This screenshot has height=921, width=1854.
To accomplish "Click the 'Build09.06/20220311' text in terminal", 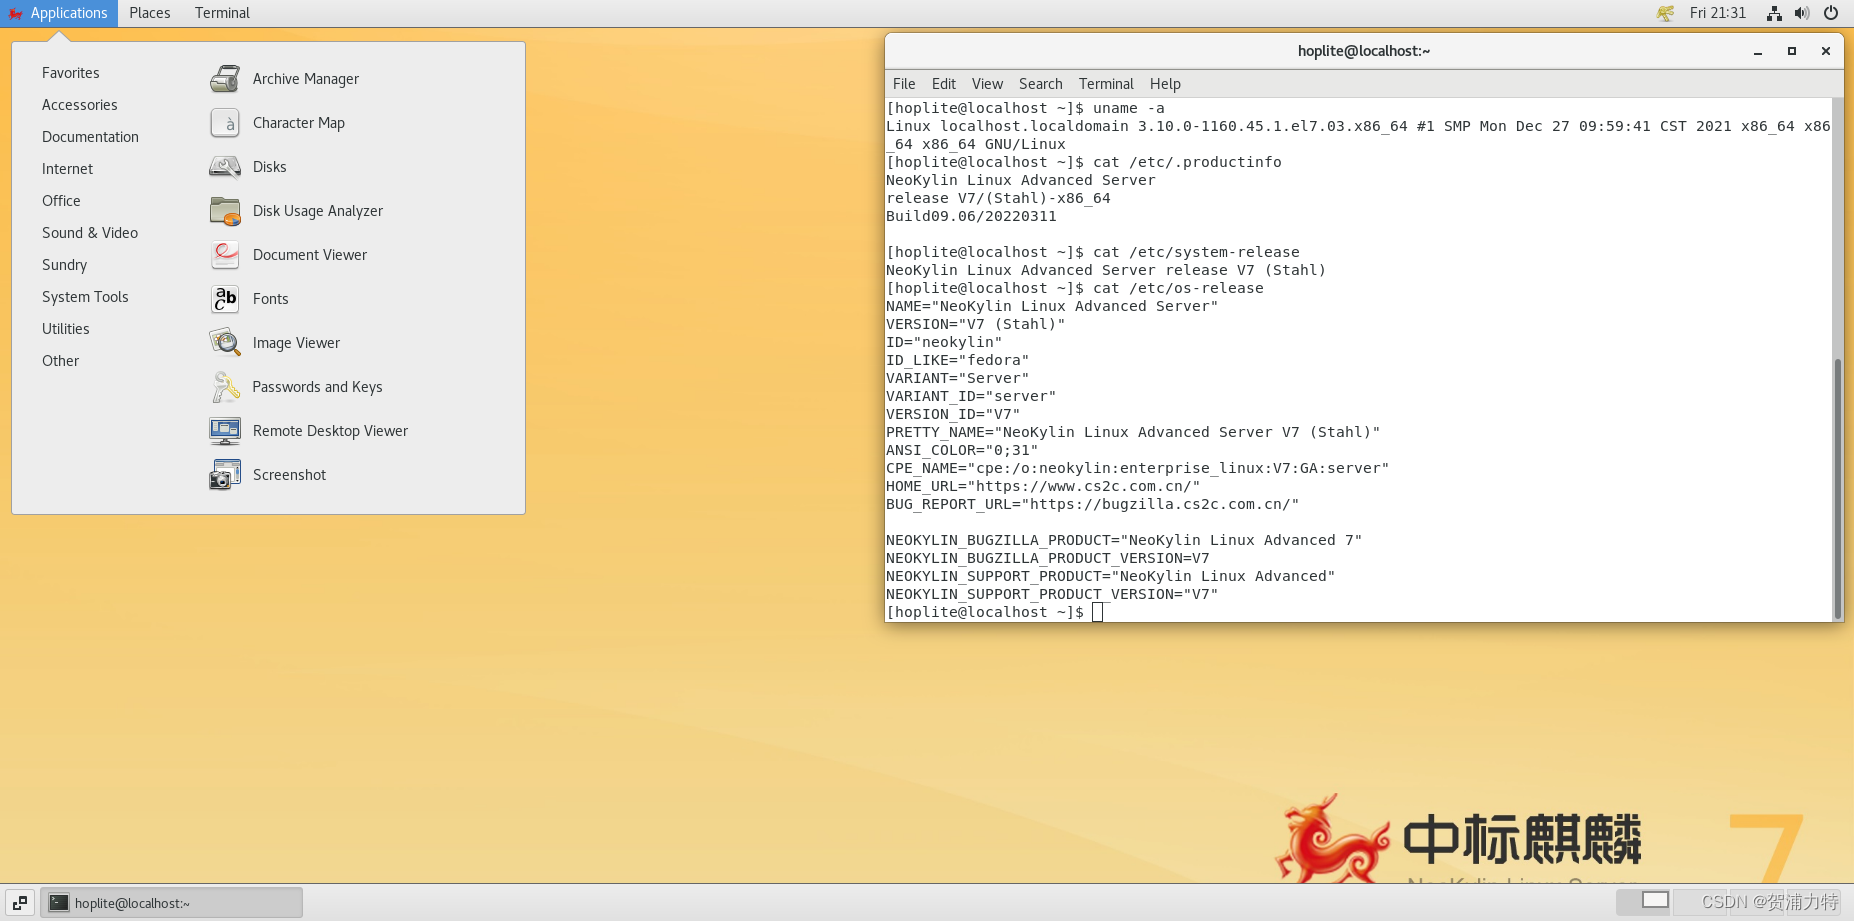I will 971,216.
